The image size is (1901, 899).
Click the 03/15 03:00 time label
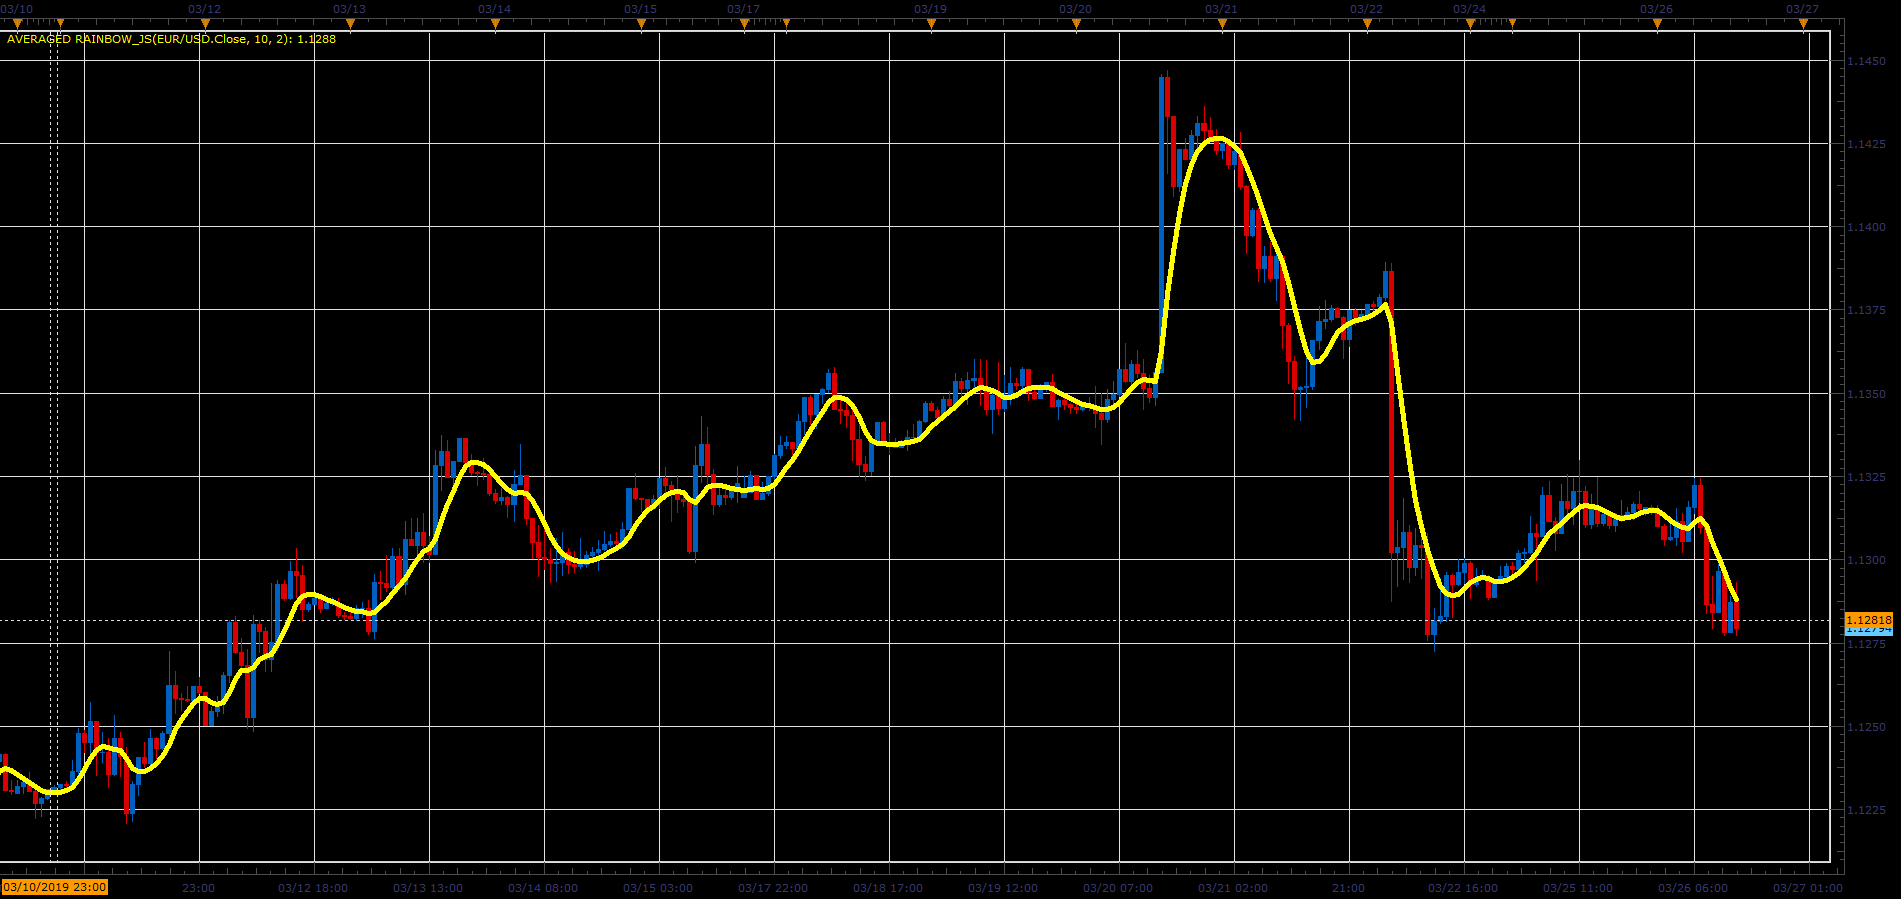coord(658,888)
